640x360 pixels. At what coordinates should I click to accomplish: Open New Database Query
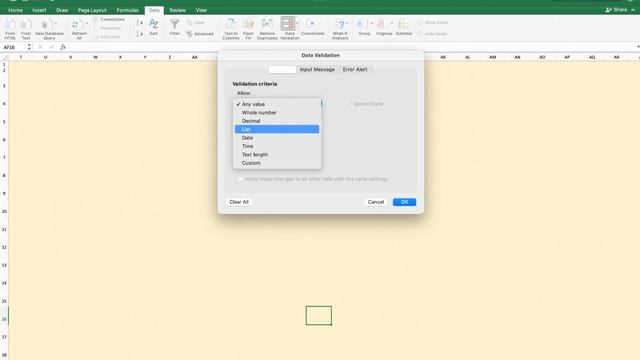(49, 29)
